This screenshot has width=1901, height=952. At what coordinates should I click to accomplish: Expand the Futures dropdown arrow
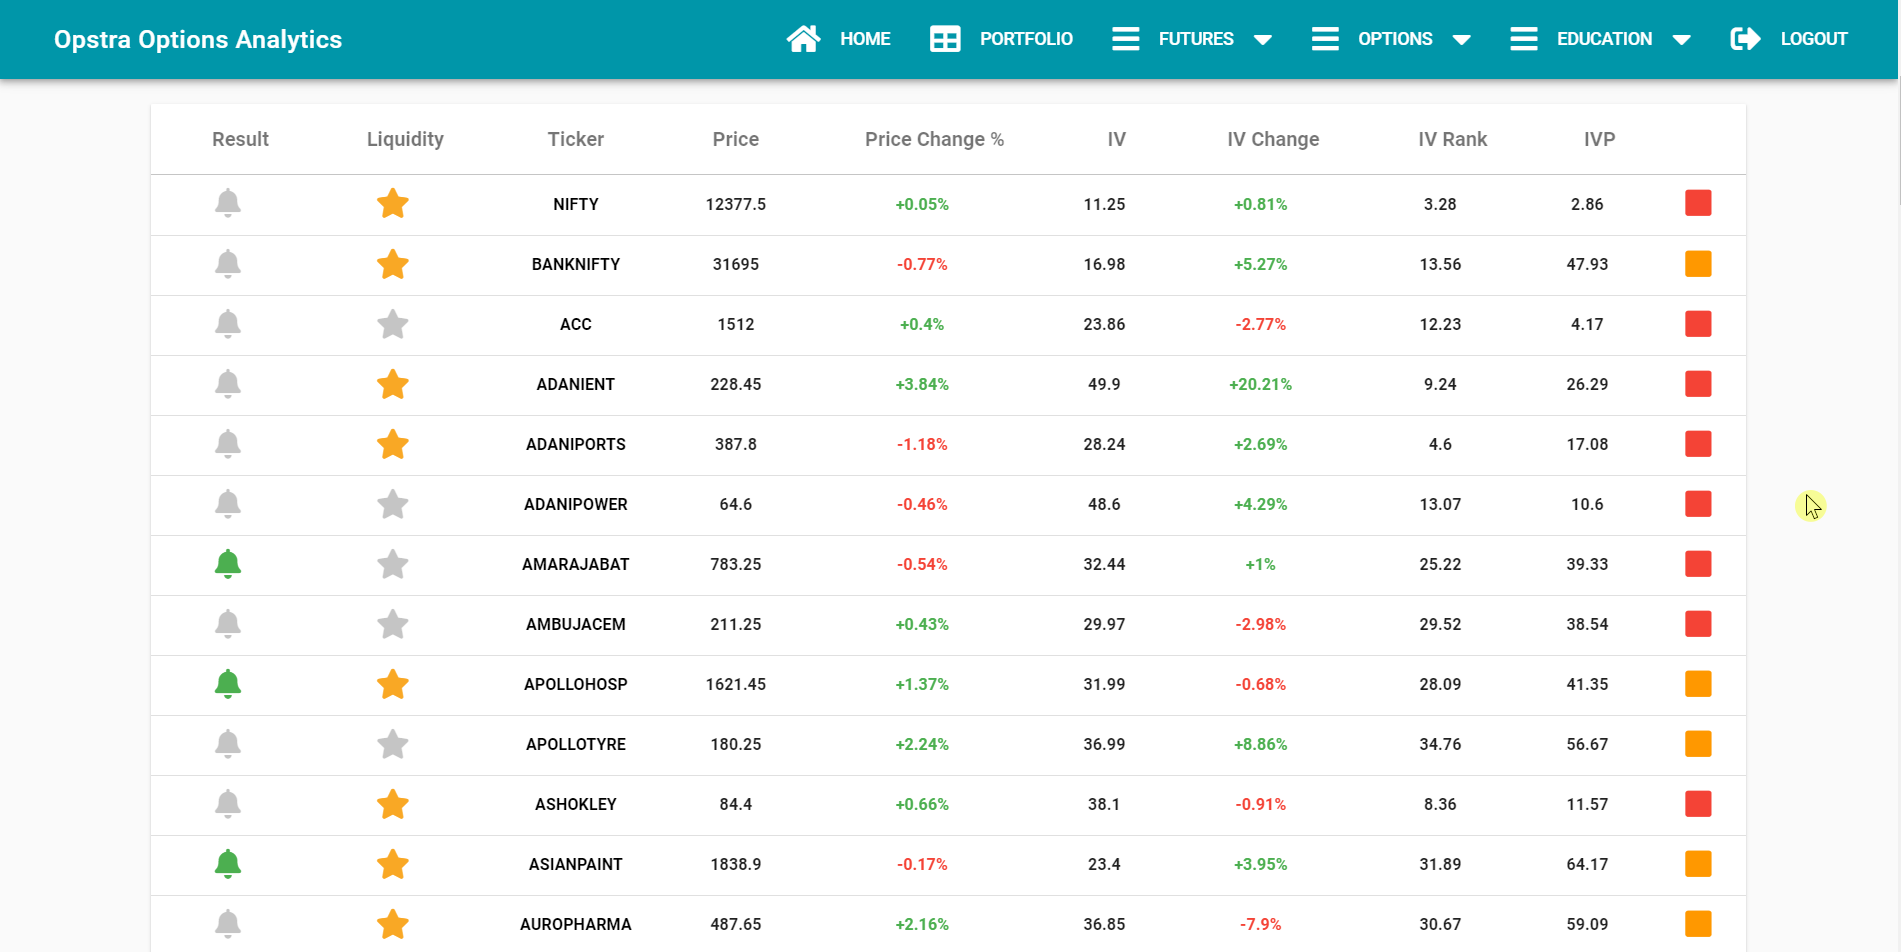click(1263, 40)
